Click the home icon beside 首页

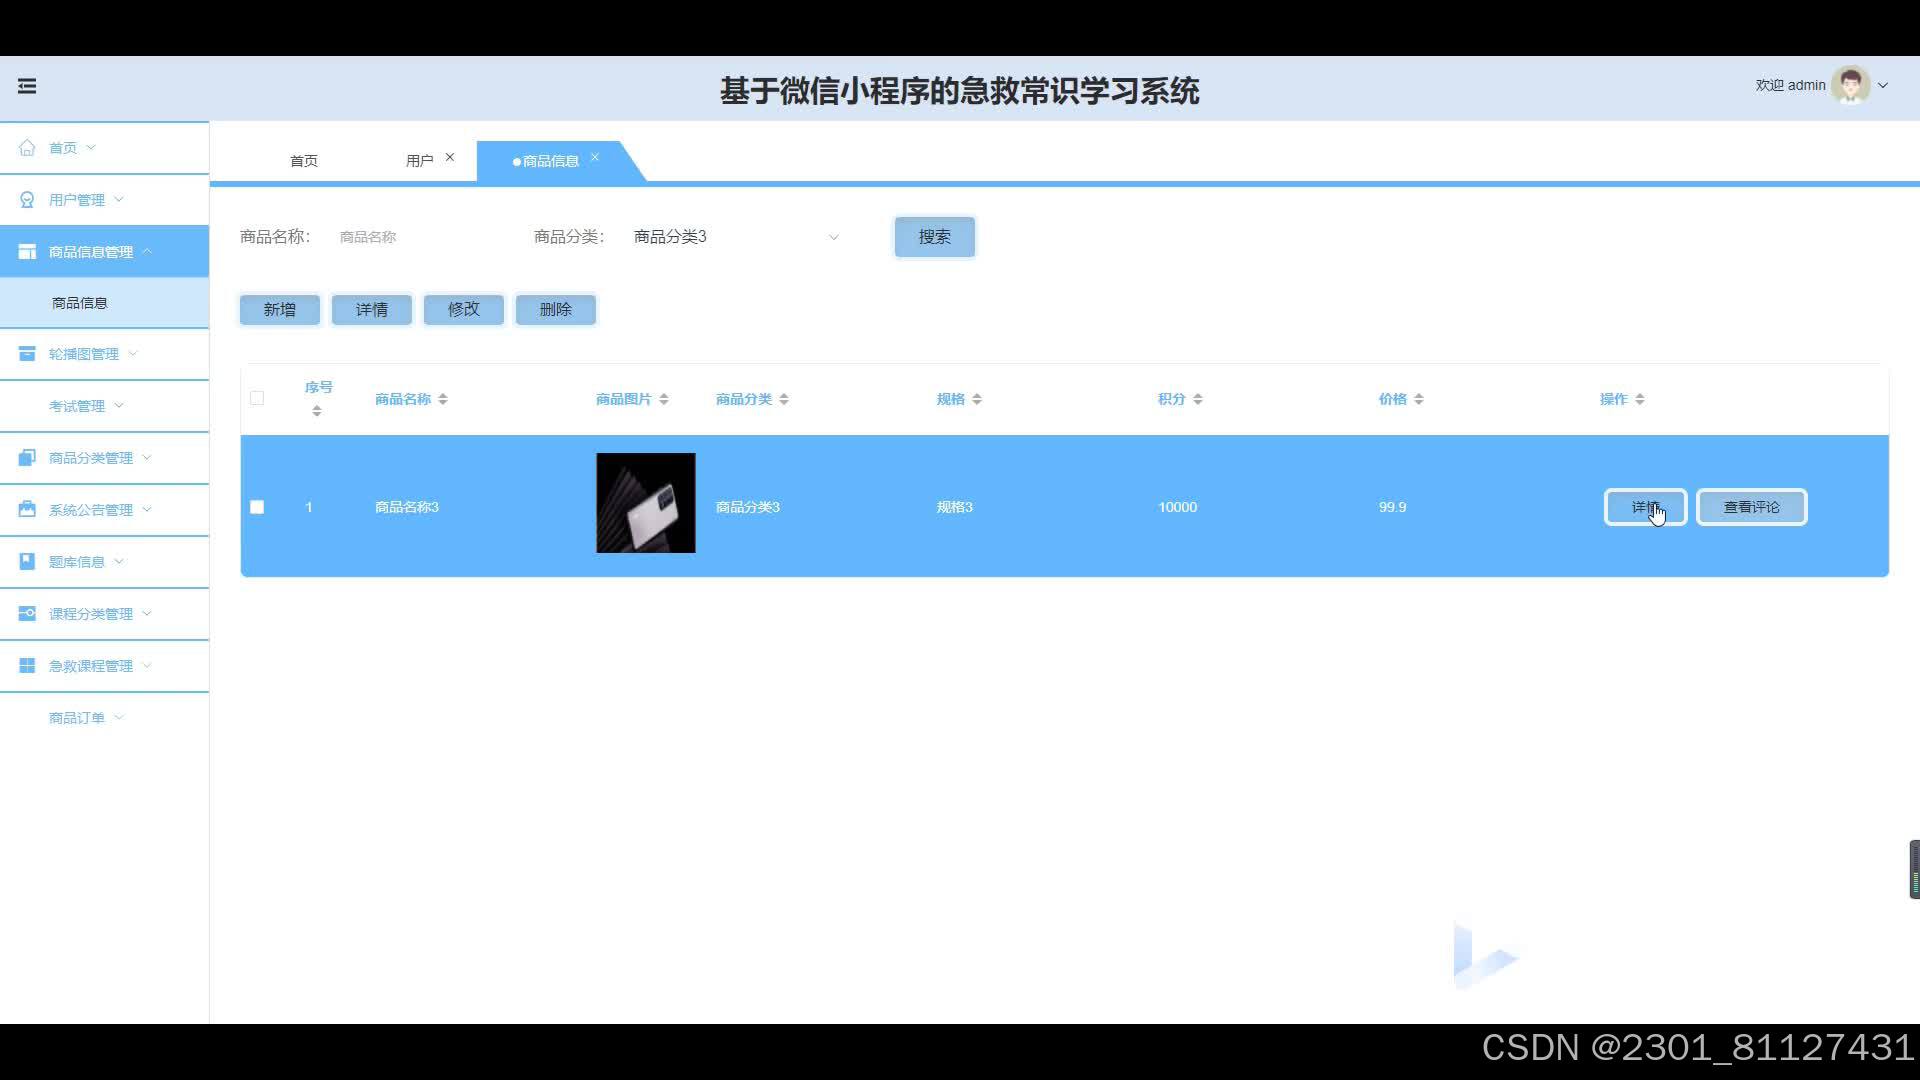click(x=27, y=148)
